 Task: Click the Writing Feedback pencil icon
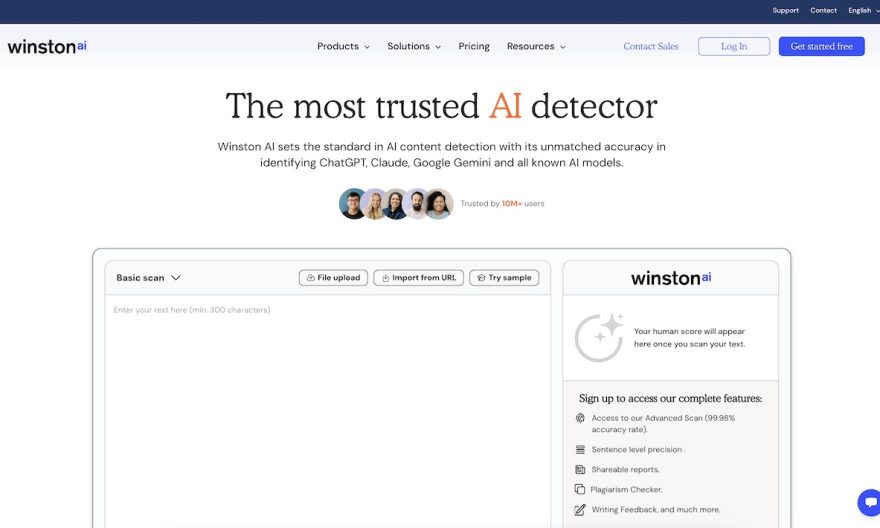pyautogui.click(x=580, y=509)
